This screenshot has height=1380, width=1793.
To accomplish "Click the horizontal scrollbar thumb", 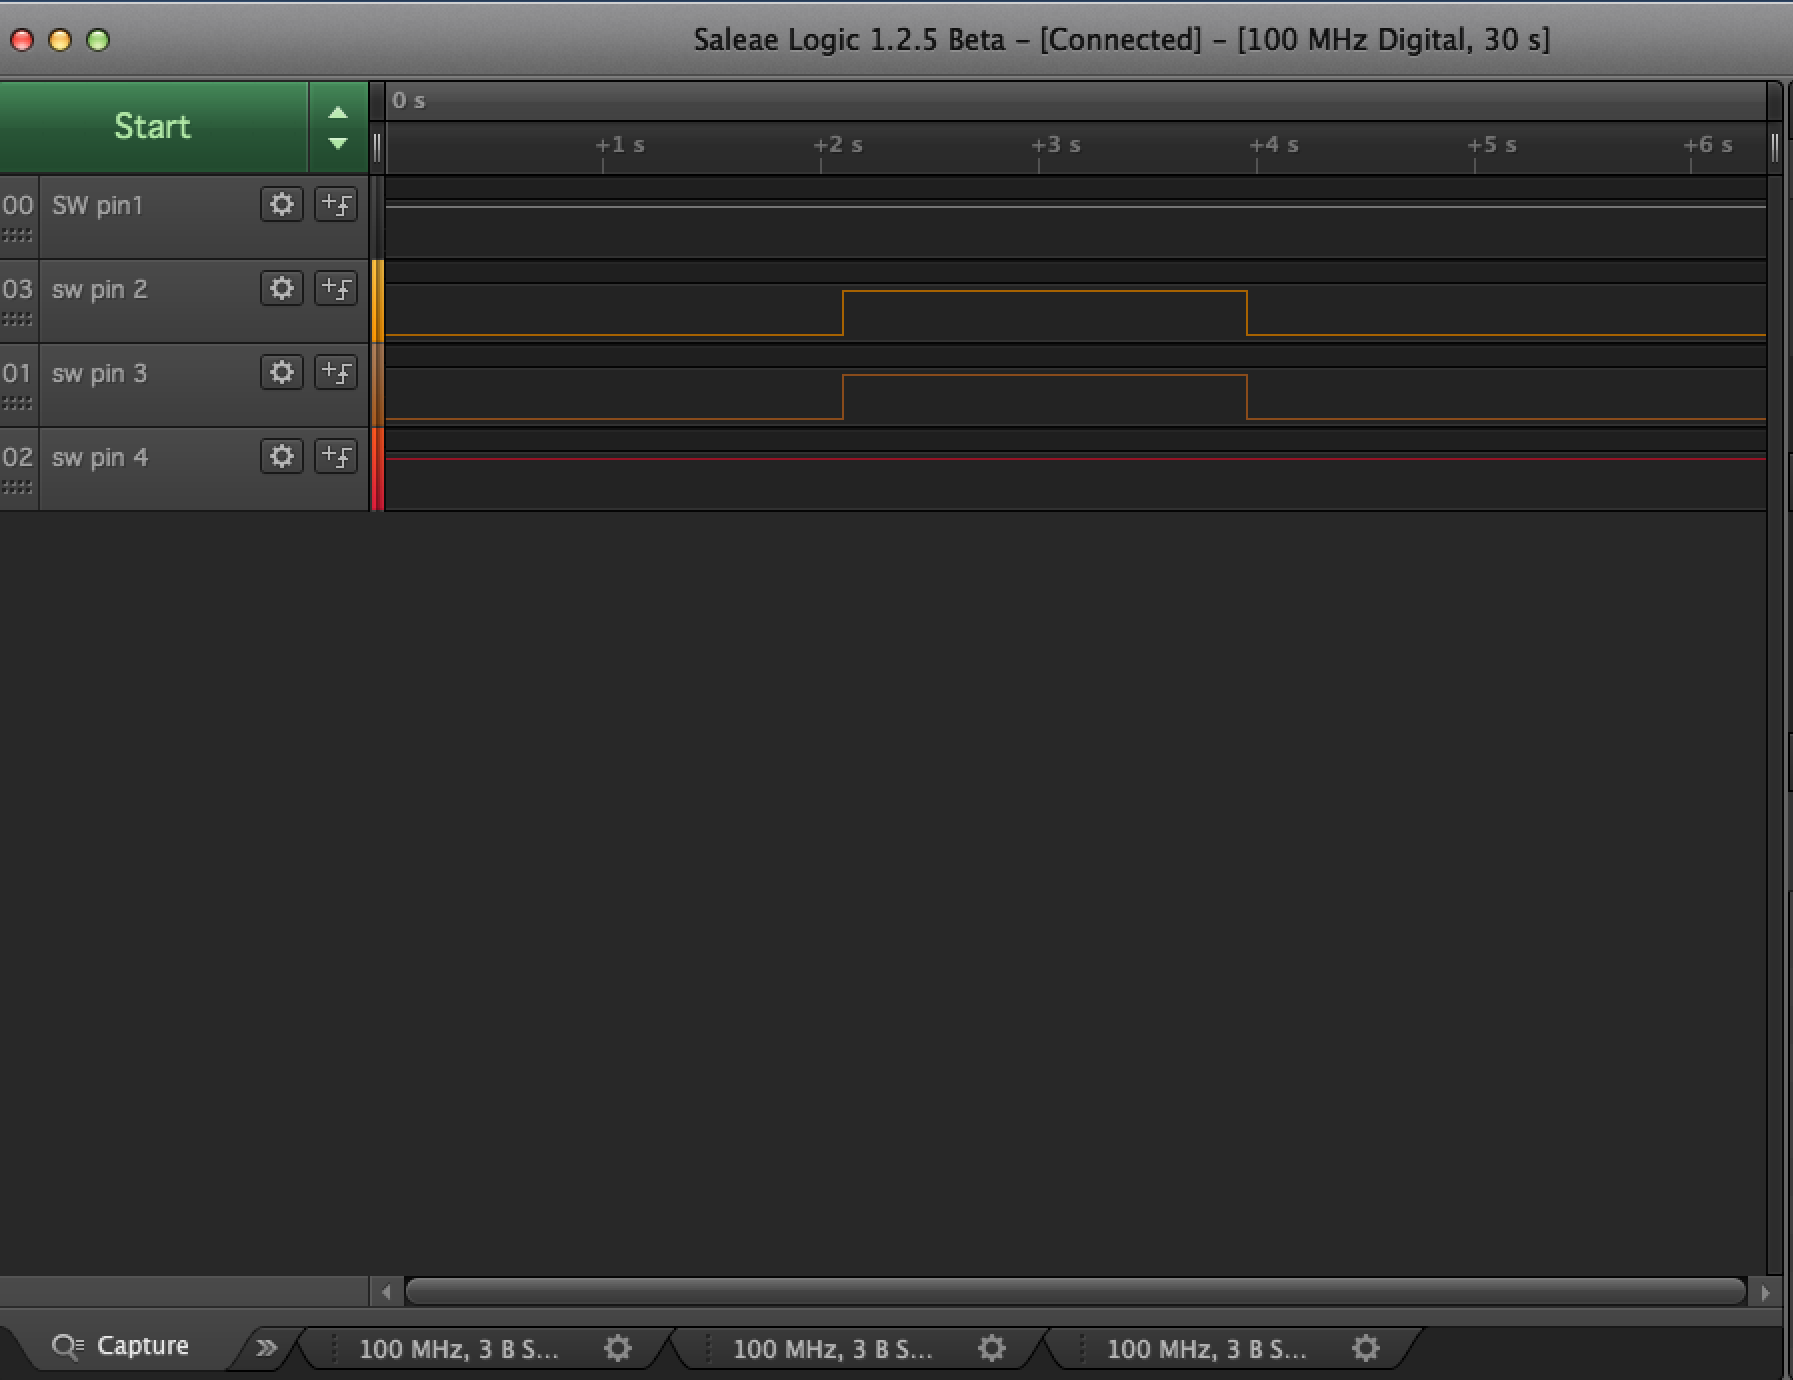I will point(1075,1292).
